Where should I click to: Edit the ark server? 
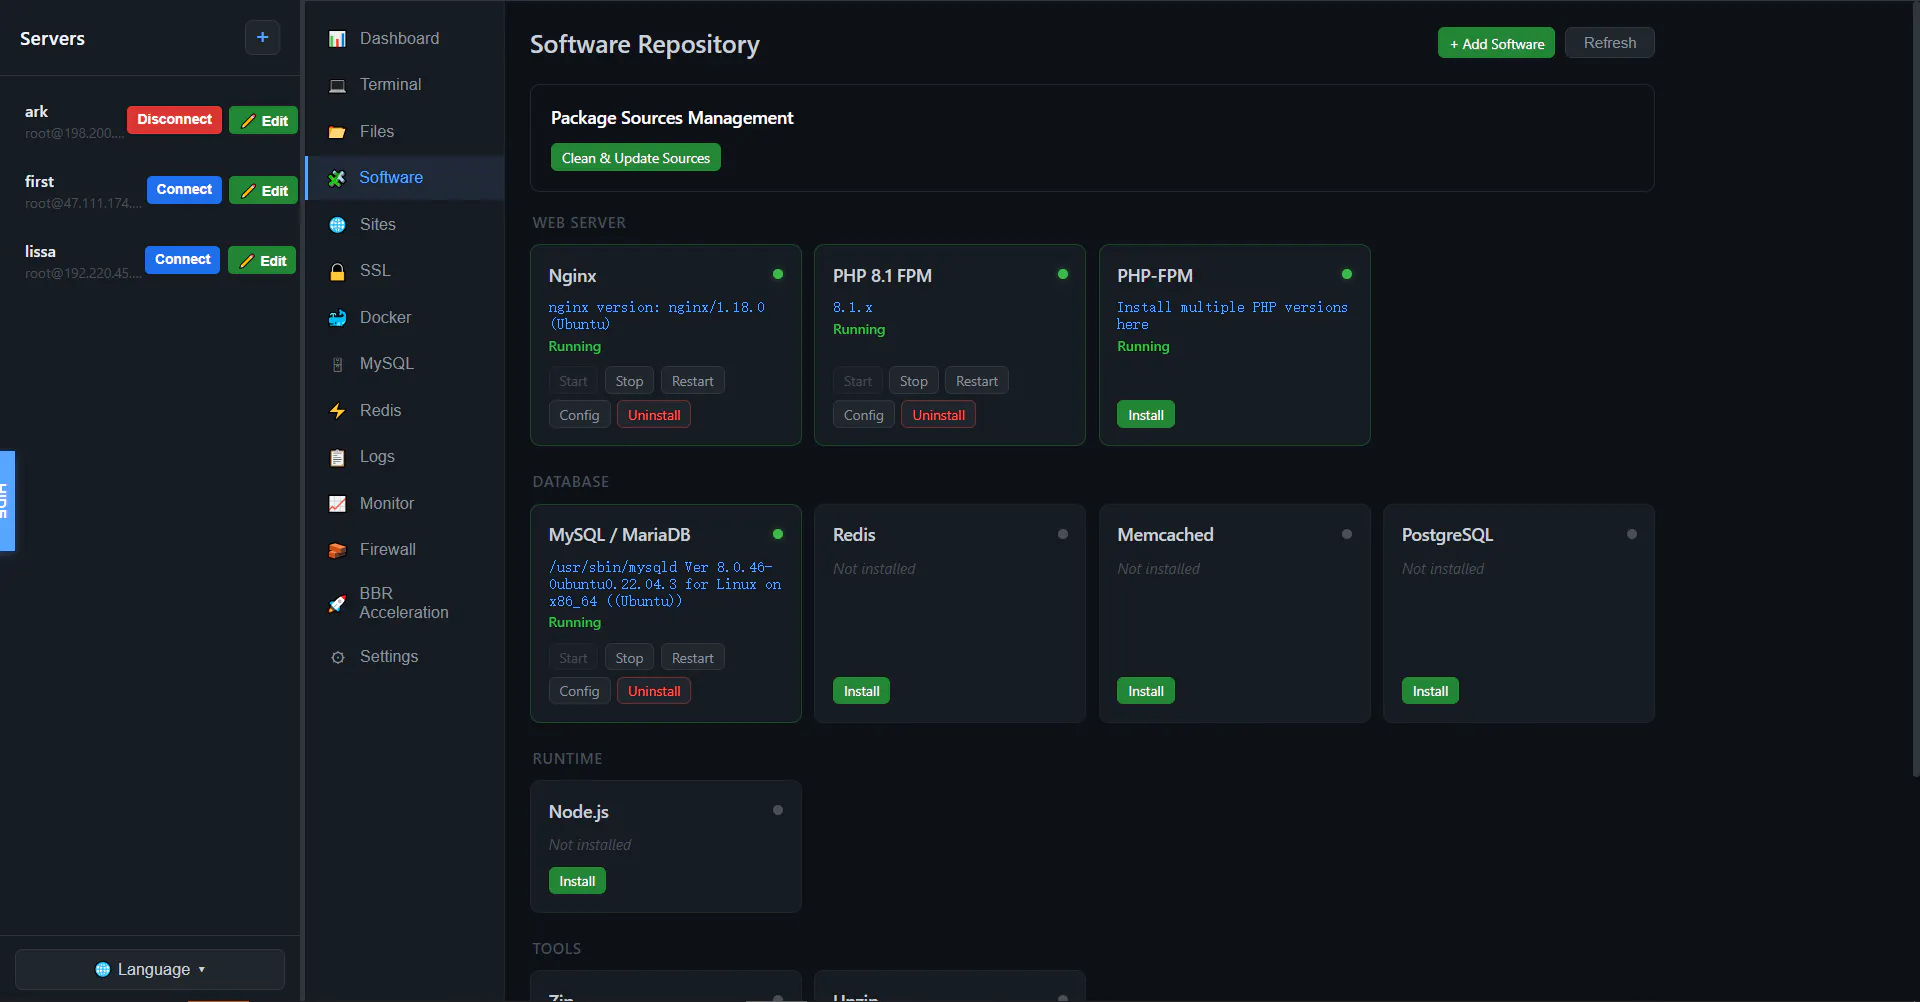pos(264,120)
